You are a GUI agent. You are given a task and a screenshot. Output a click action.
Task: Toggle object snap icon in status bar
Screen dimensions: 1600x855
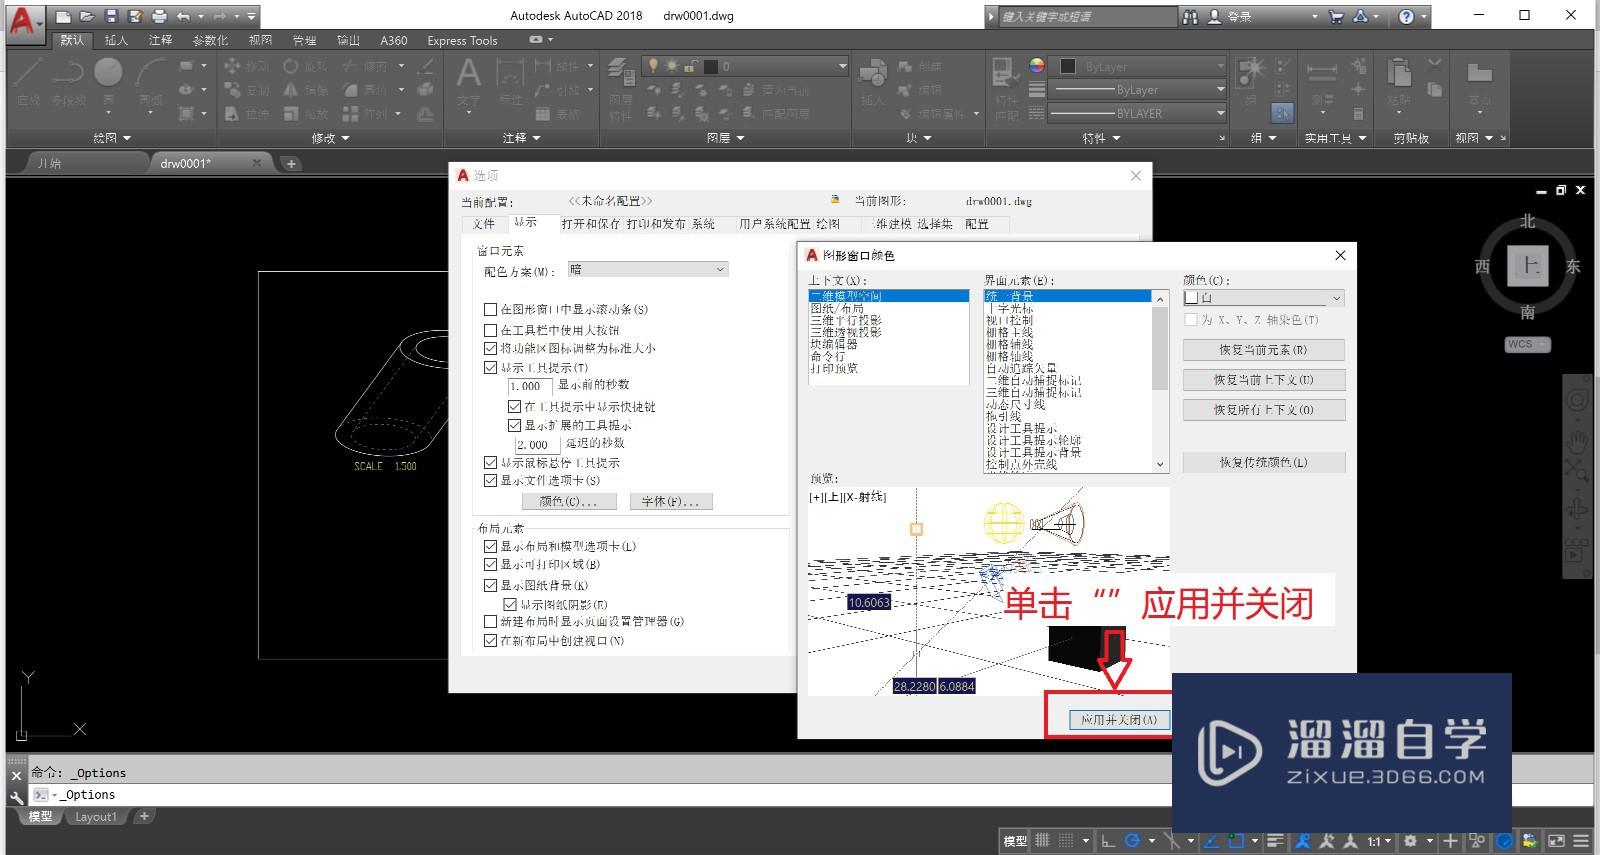[1236, 841]
